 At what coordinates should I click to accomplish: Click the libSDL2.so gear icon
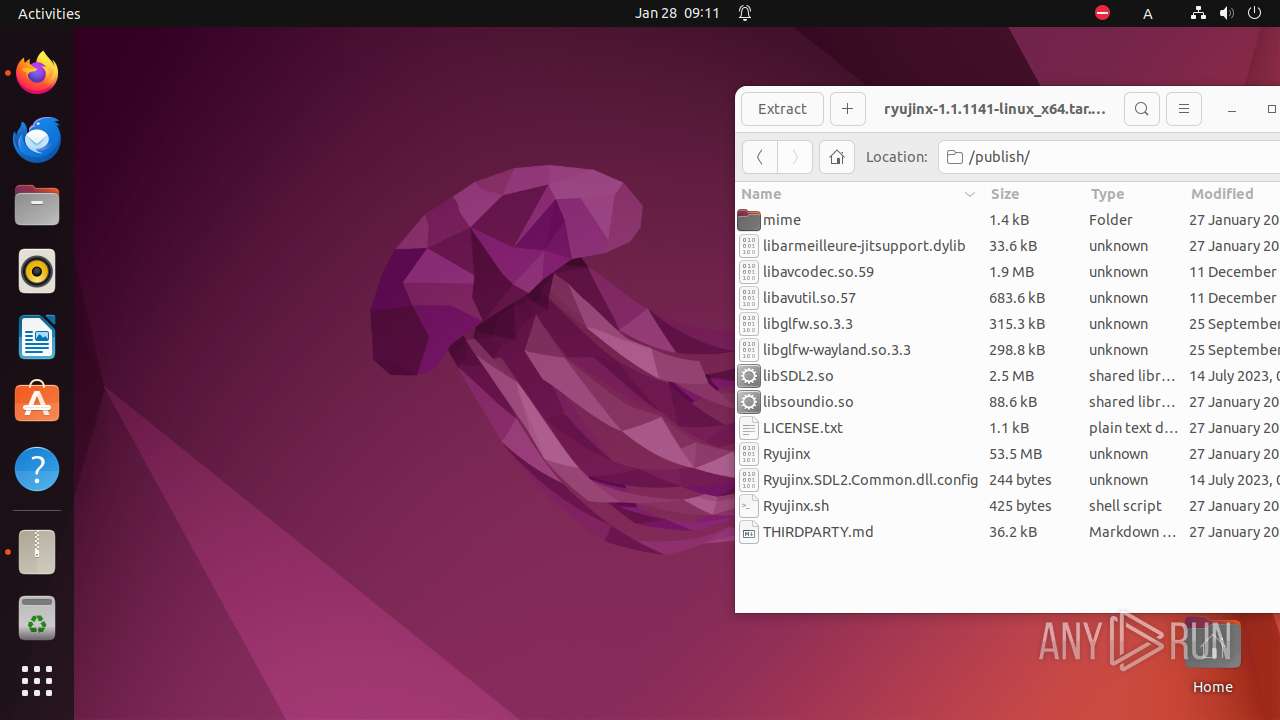tap(749, 376)
